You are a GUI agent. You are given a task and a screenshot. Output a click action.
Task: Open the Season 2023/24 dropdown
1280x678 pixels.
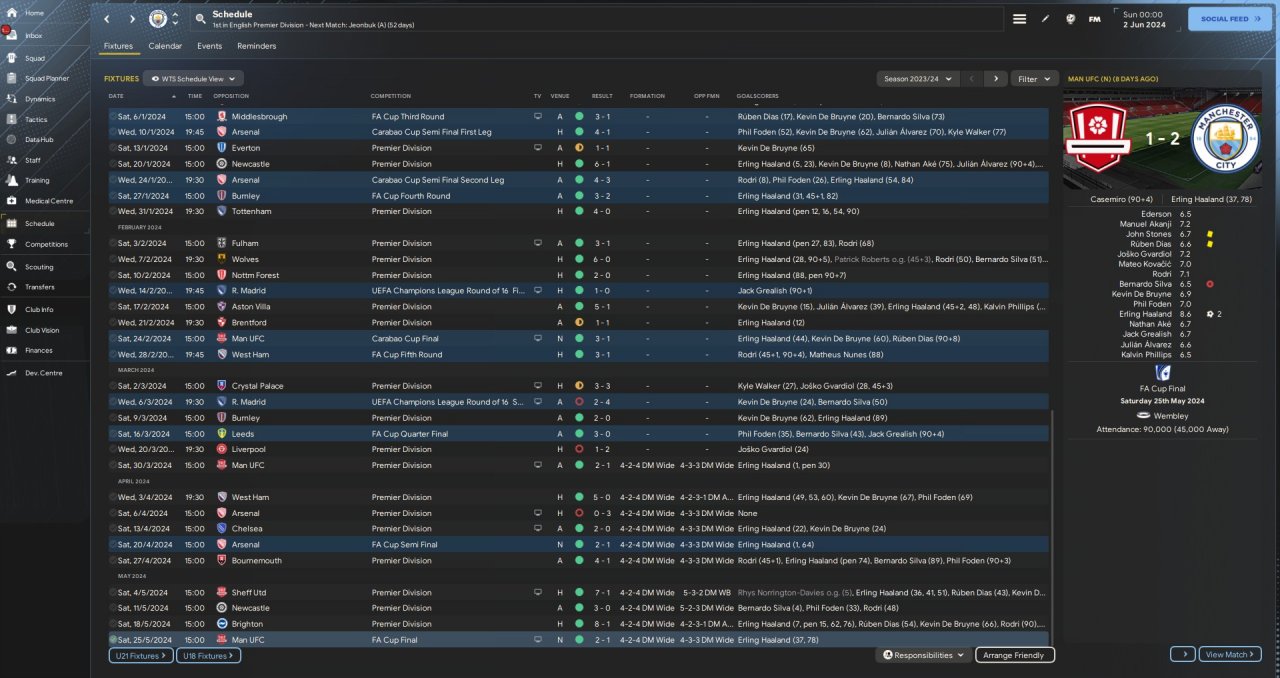[918, 78]
